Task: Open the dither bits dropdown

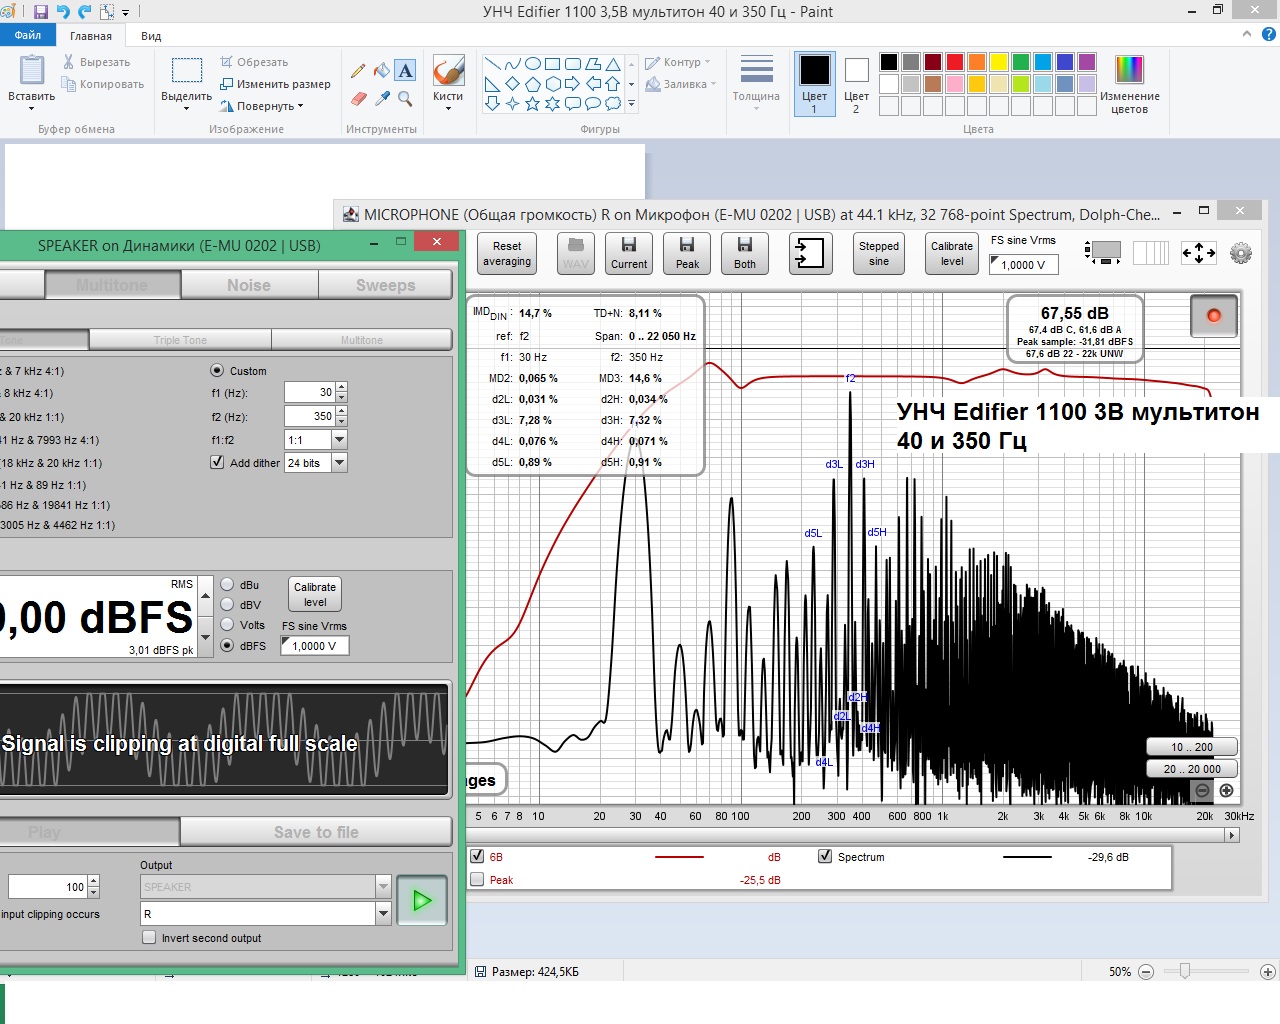Action: click(x=339, y=463)
